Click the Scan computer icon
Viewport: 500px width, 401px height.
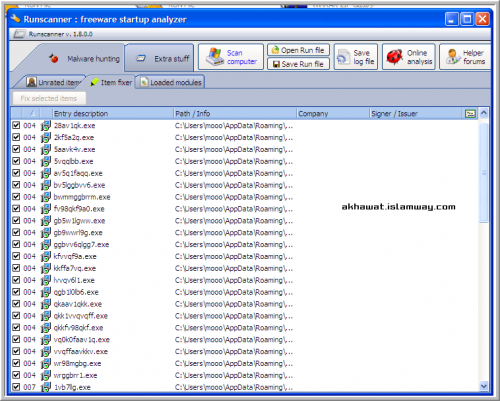(214, 57)
